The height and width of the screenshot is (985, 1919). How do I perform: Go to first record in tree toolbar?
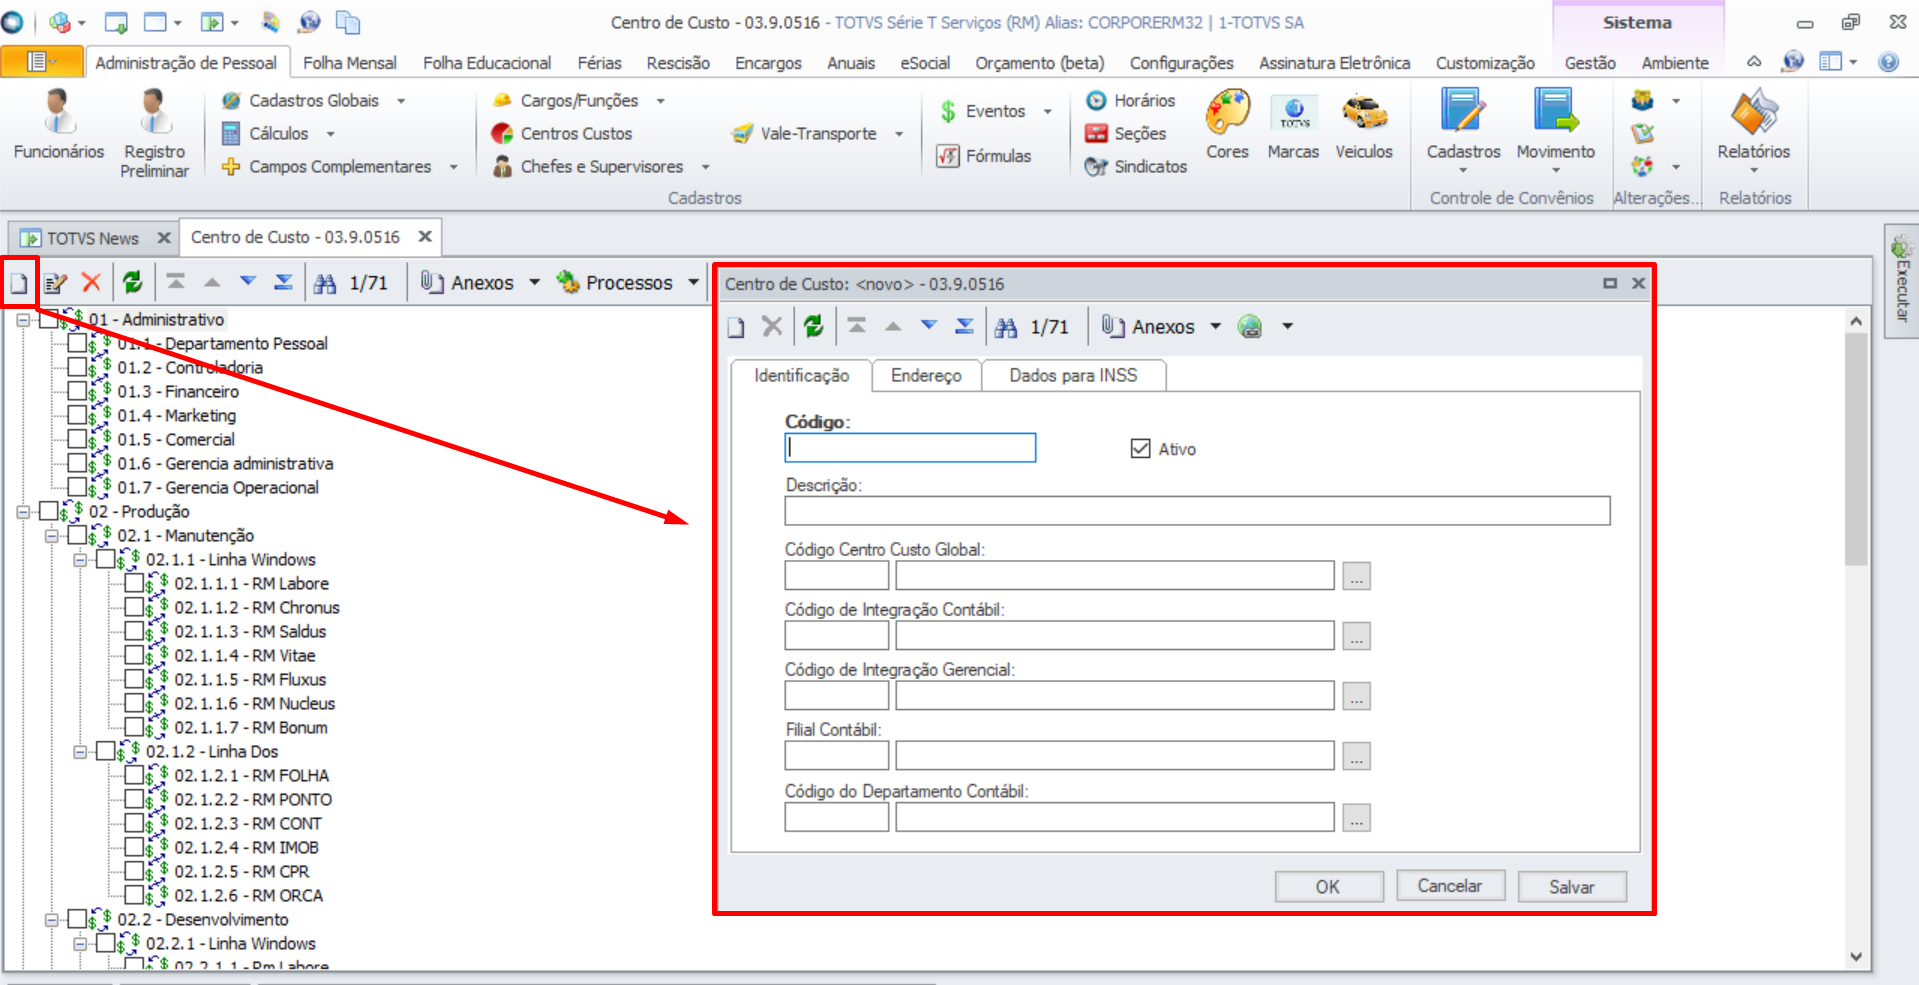point(176,282)
